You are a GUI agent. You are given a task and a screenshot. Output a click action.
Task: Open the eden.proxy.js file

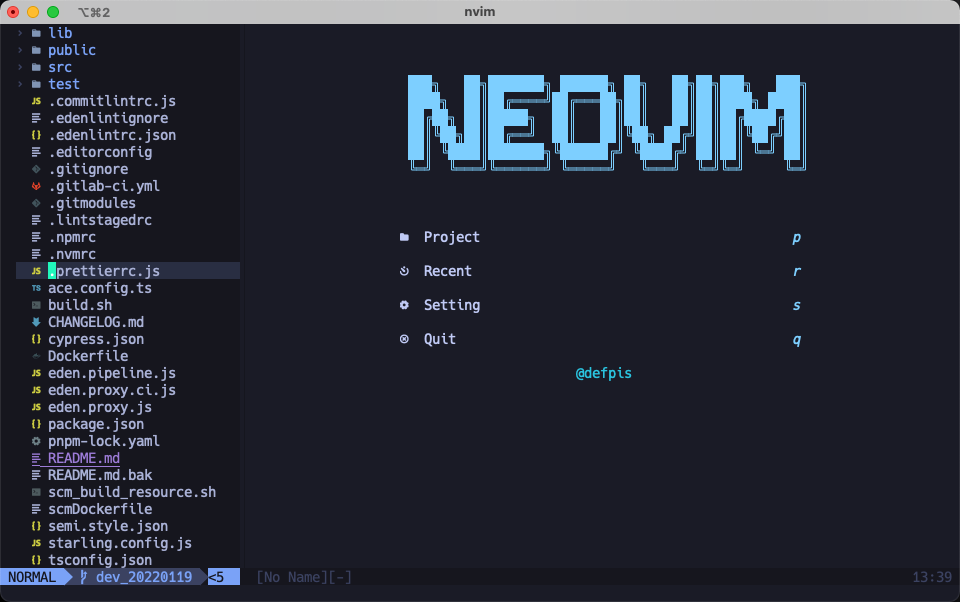100,407
